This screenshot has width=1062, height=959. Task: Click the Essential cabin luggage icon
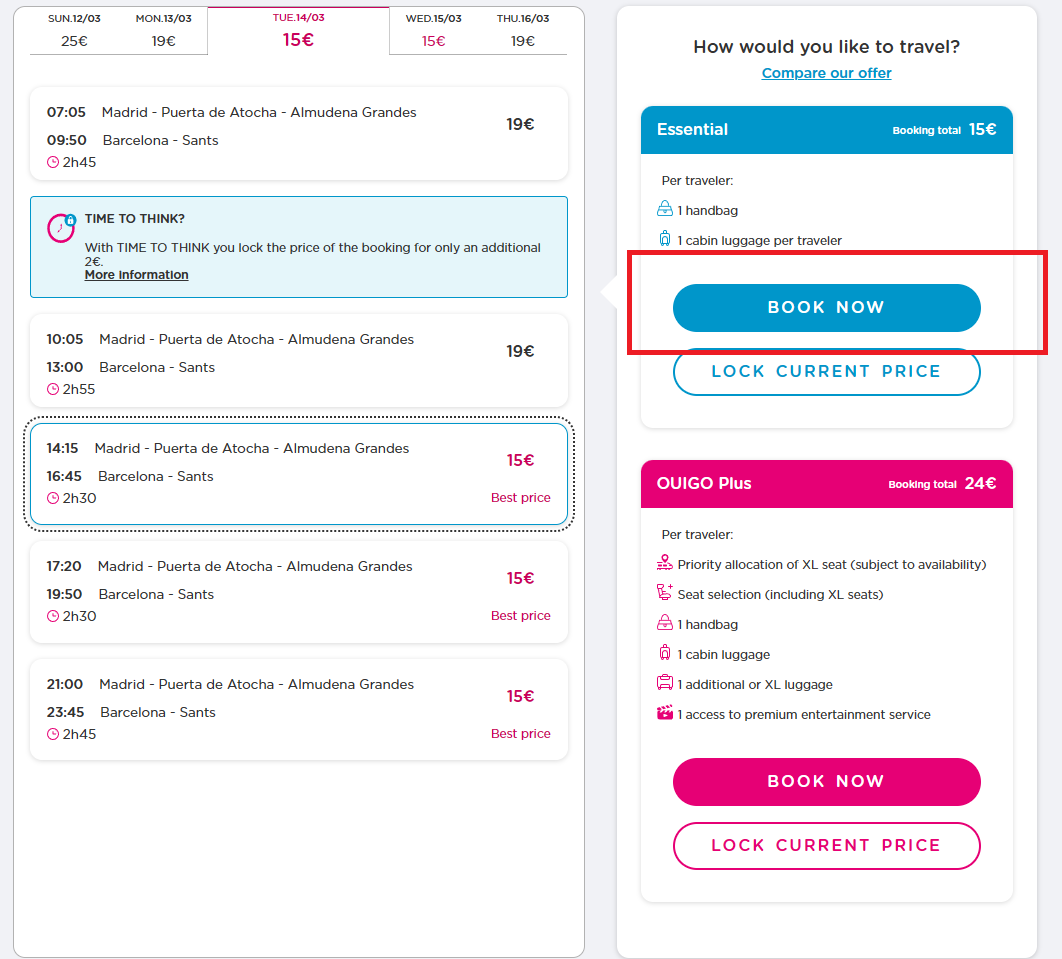click(665, 239)
